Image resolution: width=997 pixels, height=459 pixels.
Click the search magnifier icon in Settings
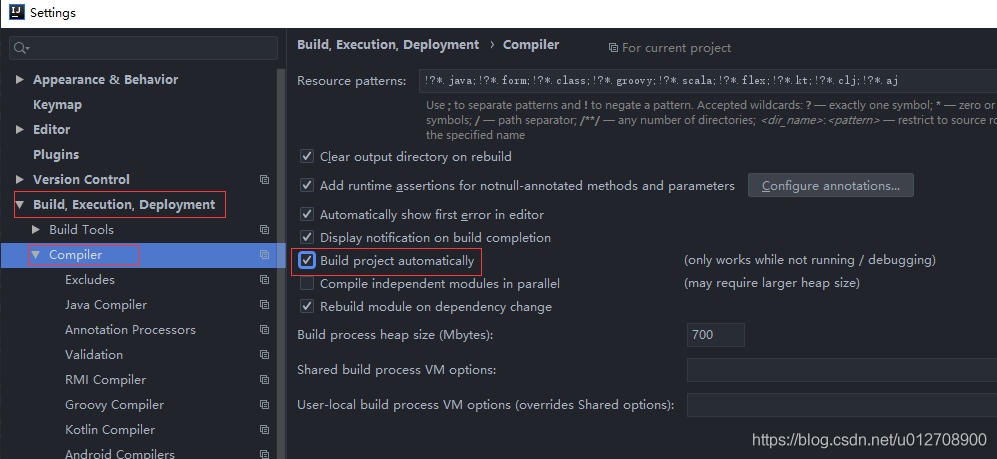click(21, 48)
